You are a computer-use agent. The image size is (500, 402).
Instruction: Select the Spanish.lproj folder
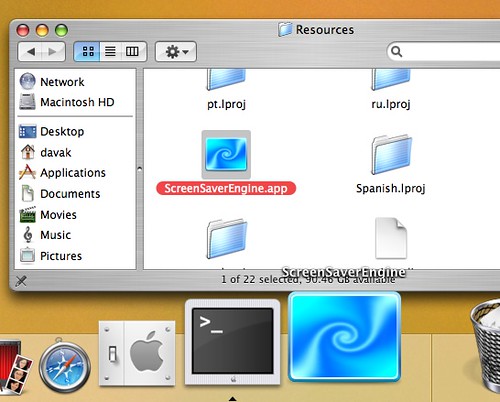tap(391, 155)
